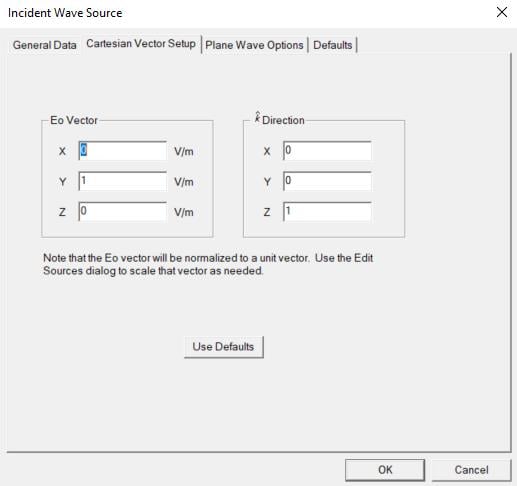This screenshot has height=486, width=517.
Task: Click the Eo Vector X input field
Action: coord(123,151)
